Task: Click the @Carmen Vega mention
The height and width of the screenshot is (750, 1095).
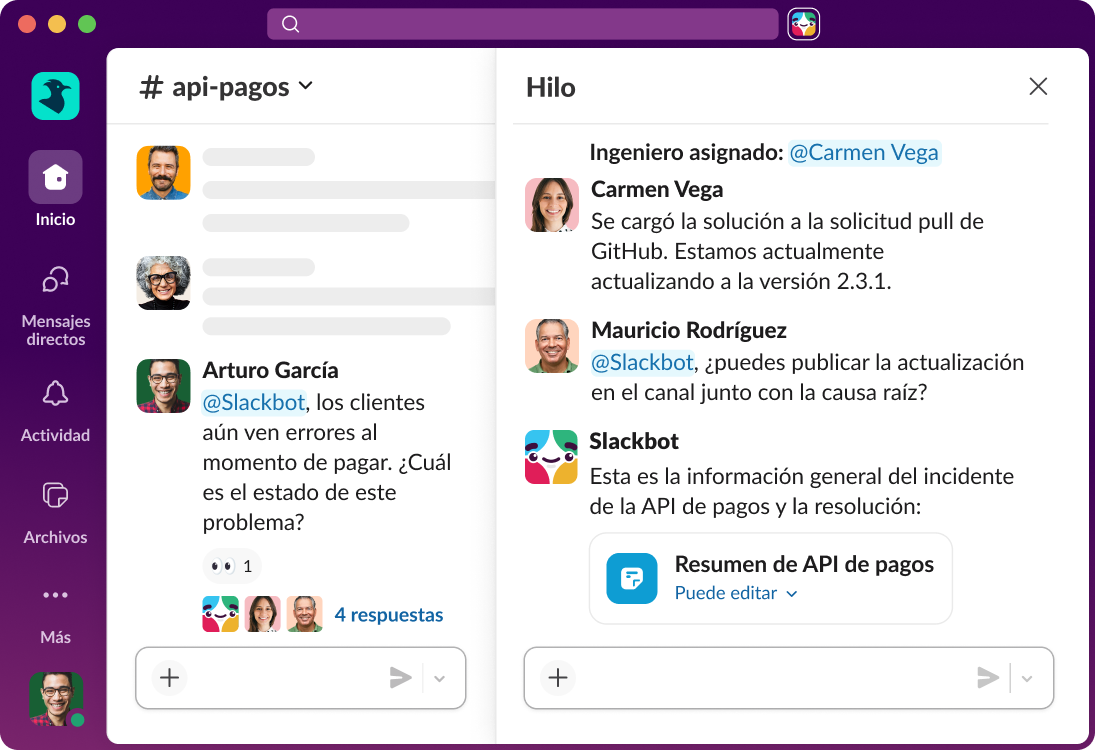Action: pyautogui.click(x=864, y=152)
